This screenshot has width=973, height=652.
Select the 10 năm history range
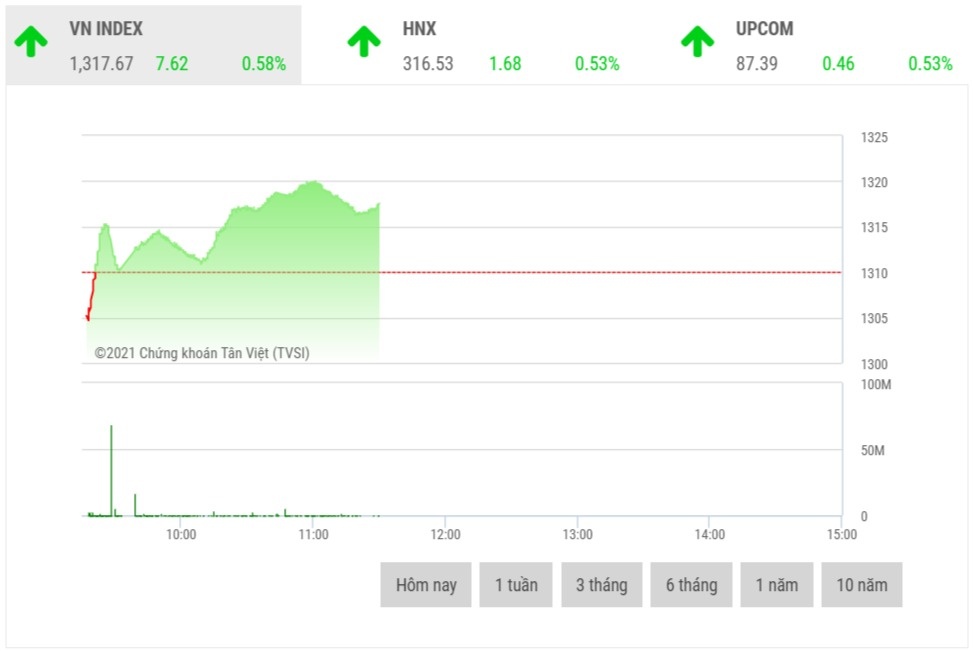pyautogui.click(x=862, y=585)
